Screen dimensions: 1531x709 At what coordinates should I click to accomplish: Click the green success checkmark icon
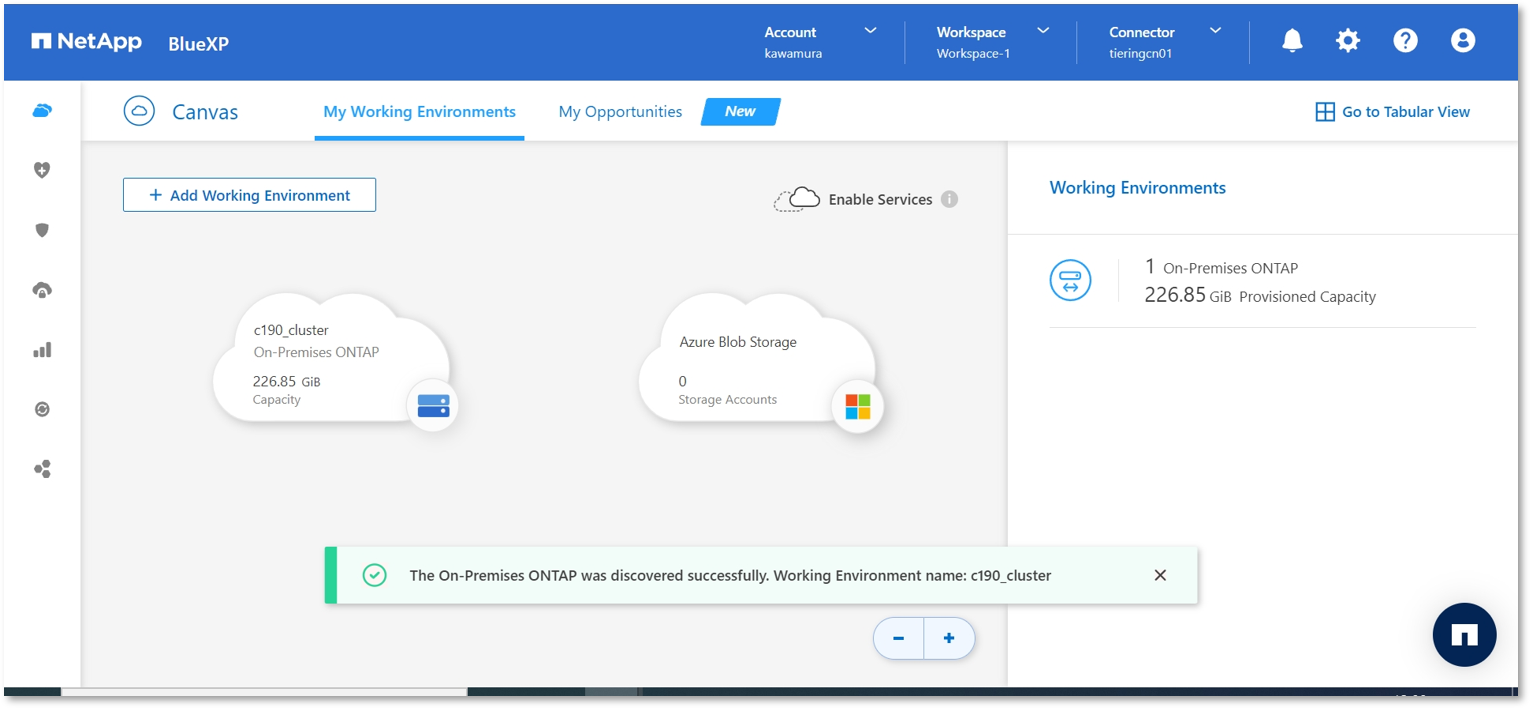coord(374,575)
